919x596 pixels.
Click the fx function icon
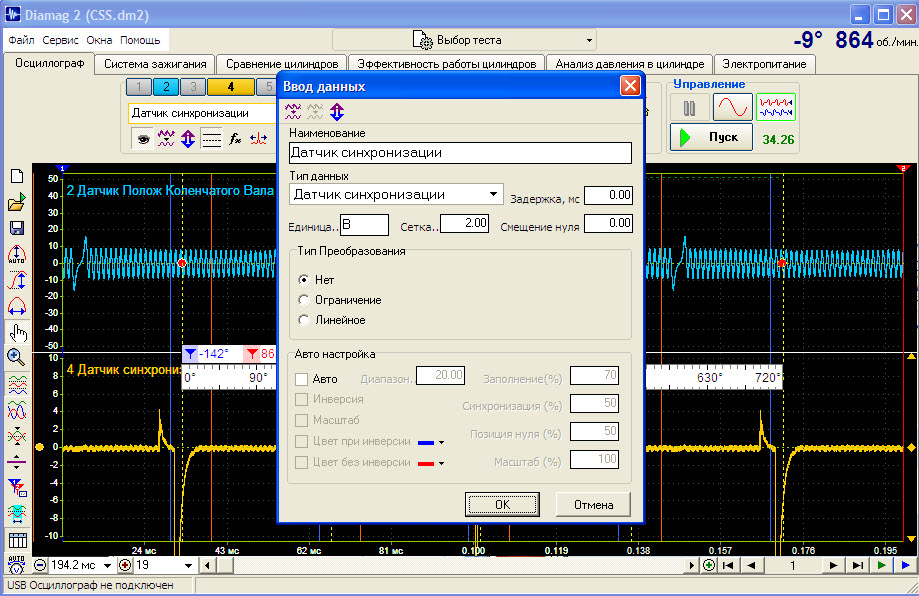(x=235, y=139)
